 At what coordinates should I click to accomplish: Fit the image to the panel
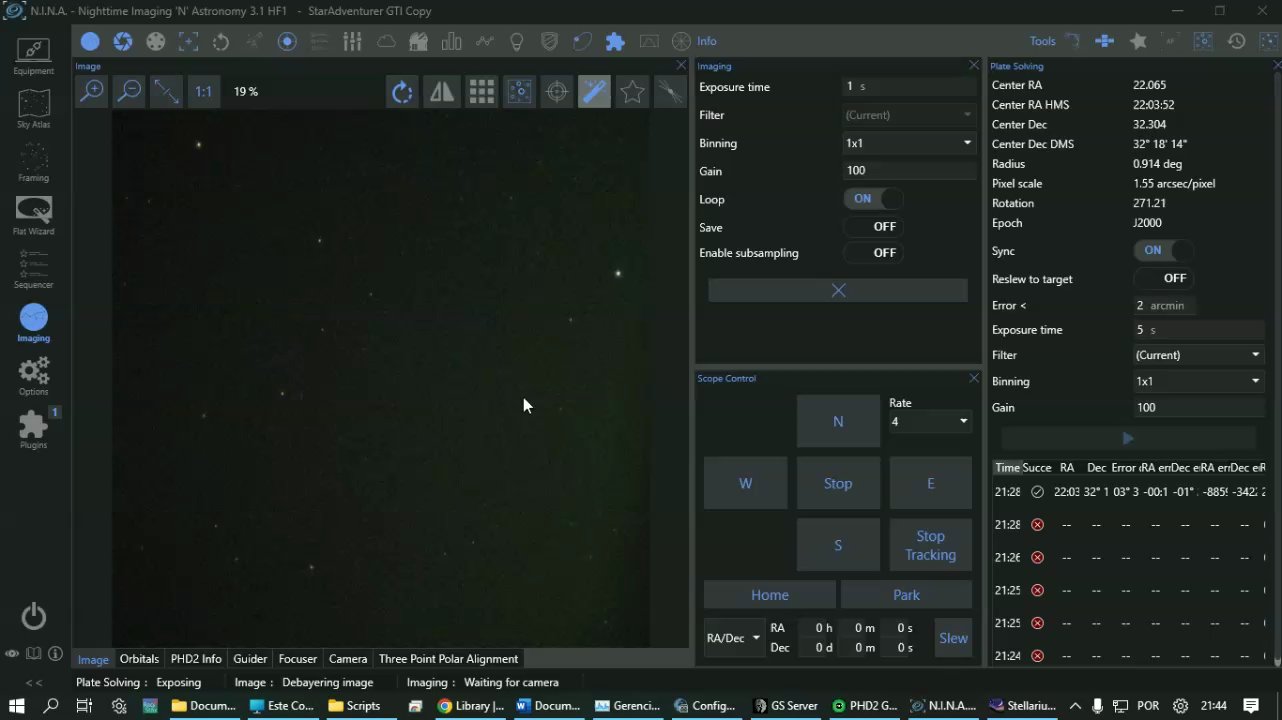(166, 91)
